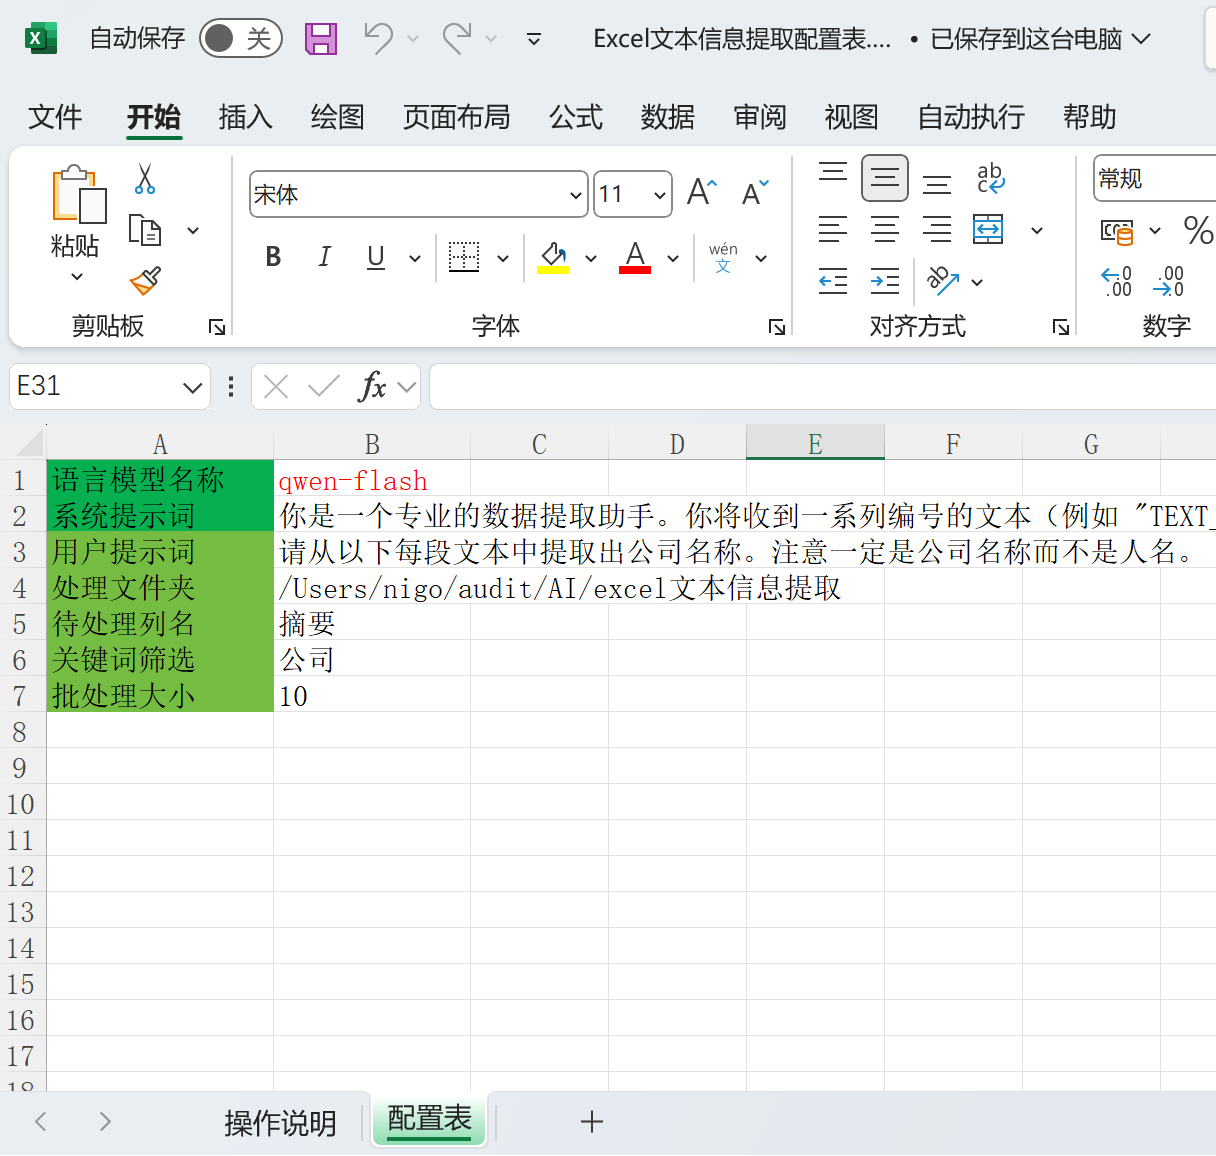Toggle Bold formatting
This screenshot has height=1156, width=1216.
click(x=273, y=257)
